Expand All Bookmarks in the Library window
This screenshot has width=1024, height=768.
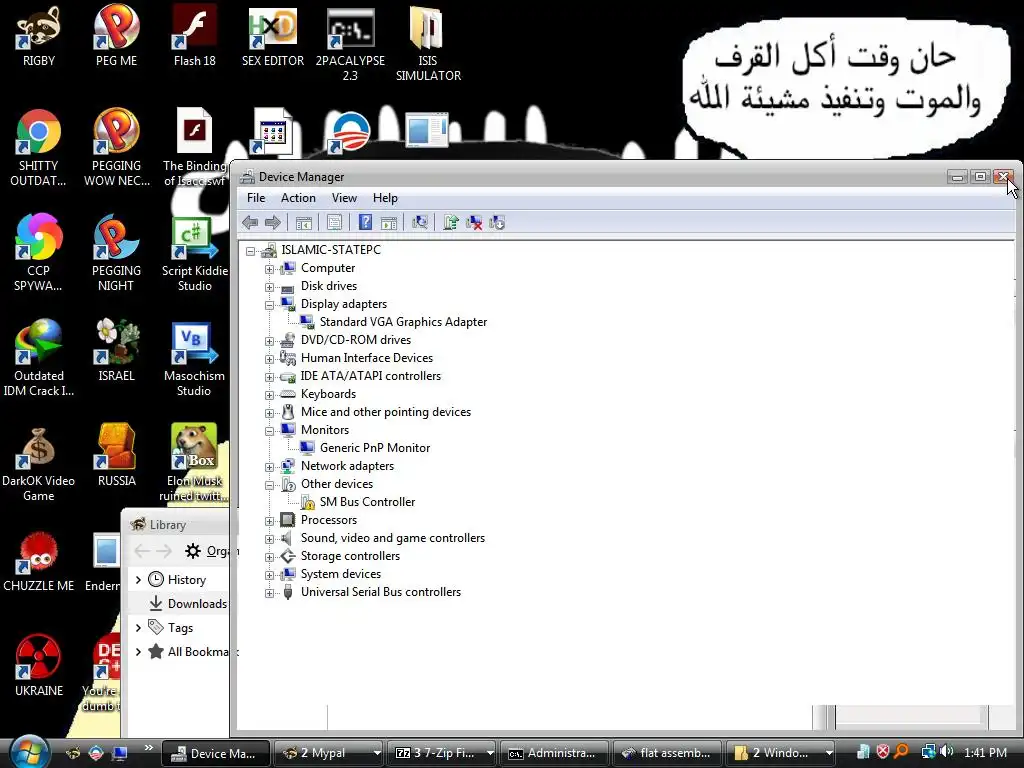pyautogui.click(x=138, y=652)
